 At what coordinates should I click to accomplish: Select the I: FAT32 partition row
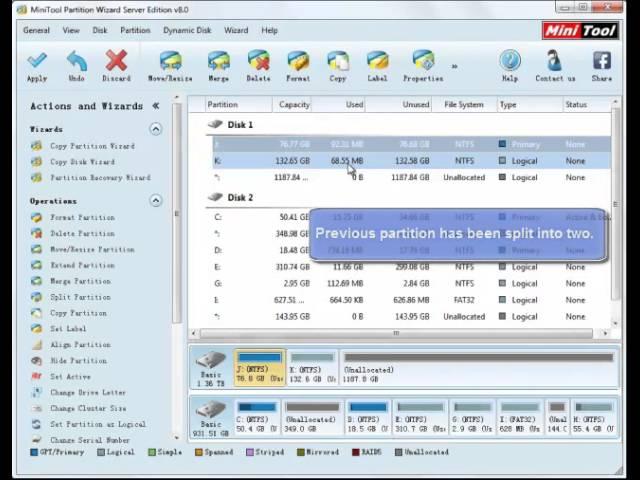tap(411, 300)
